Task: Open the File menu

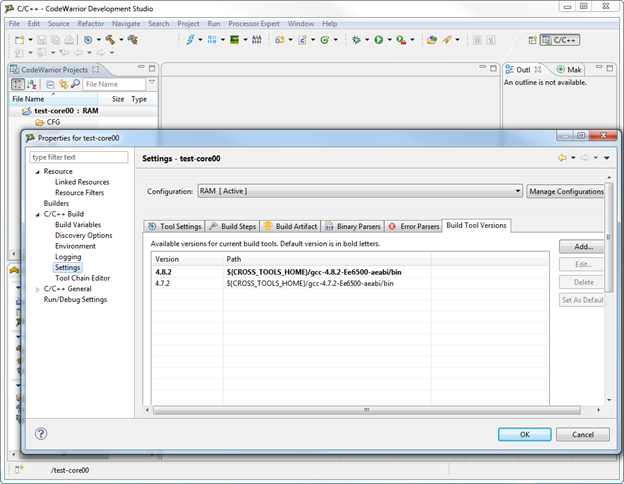Action: [x=14, y=23]
